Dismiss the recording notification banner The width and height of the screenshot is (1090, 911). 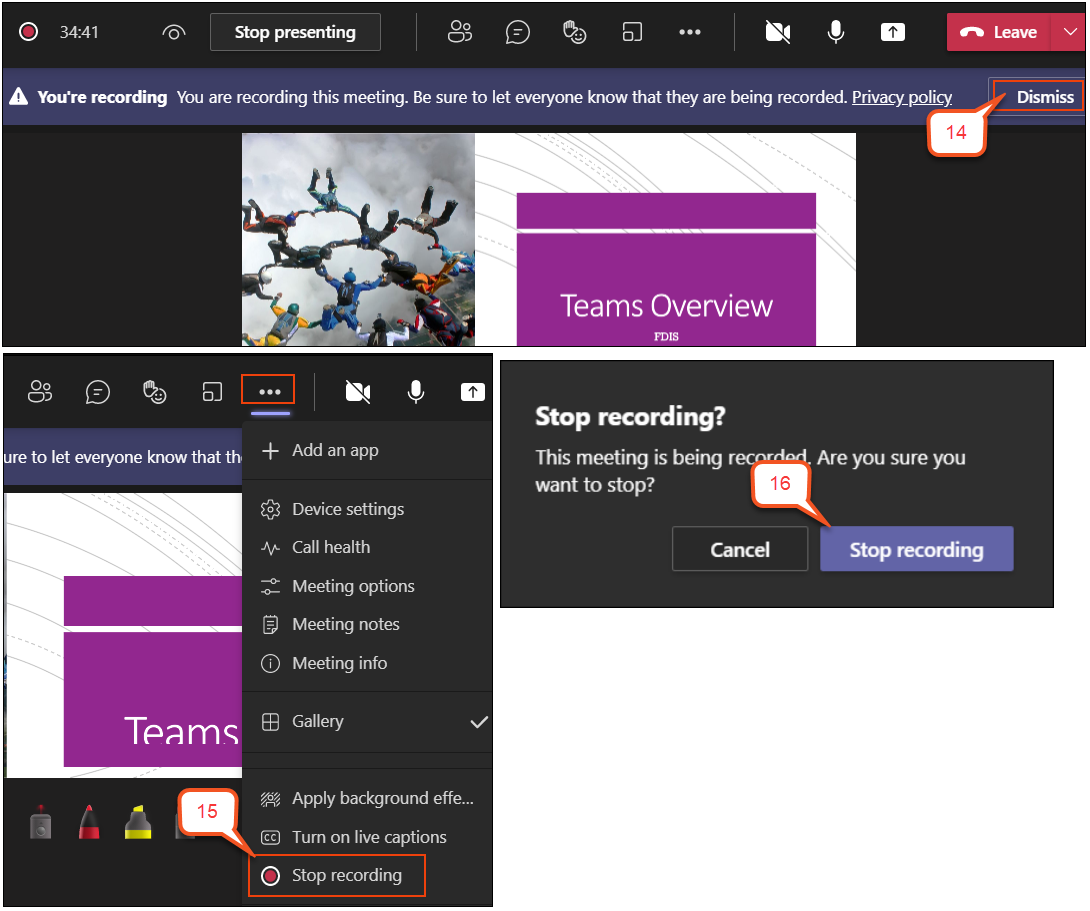click(x=1039, y=97)
